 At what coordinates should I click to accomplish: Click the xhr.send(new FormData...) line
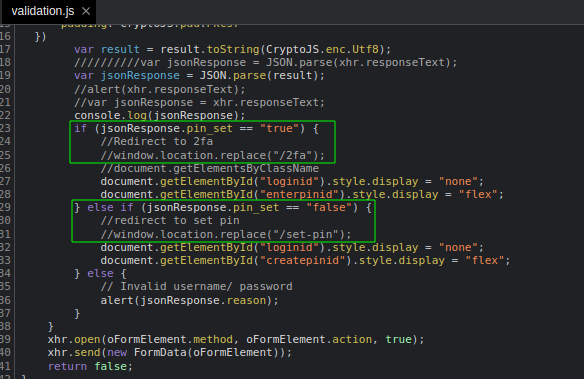point(170,352)
